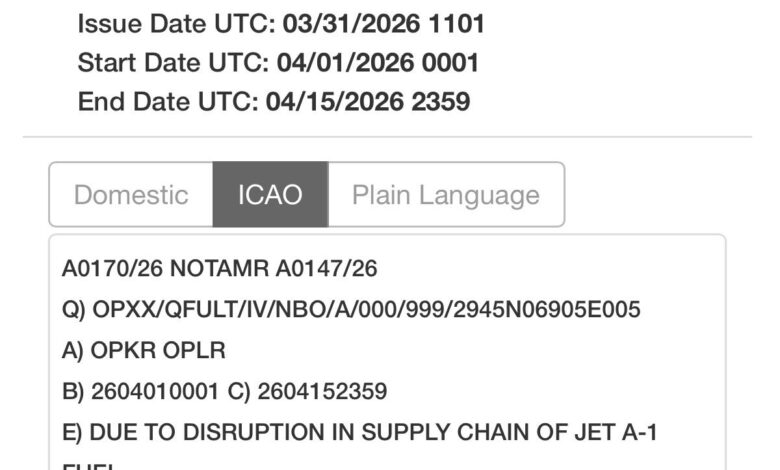This screenshot has height=470, width=780.
Task: Click the End Date UTC label
Action: [x=168, y=102]
